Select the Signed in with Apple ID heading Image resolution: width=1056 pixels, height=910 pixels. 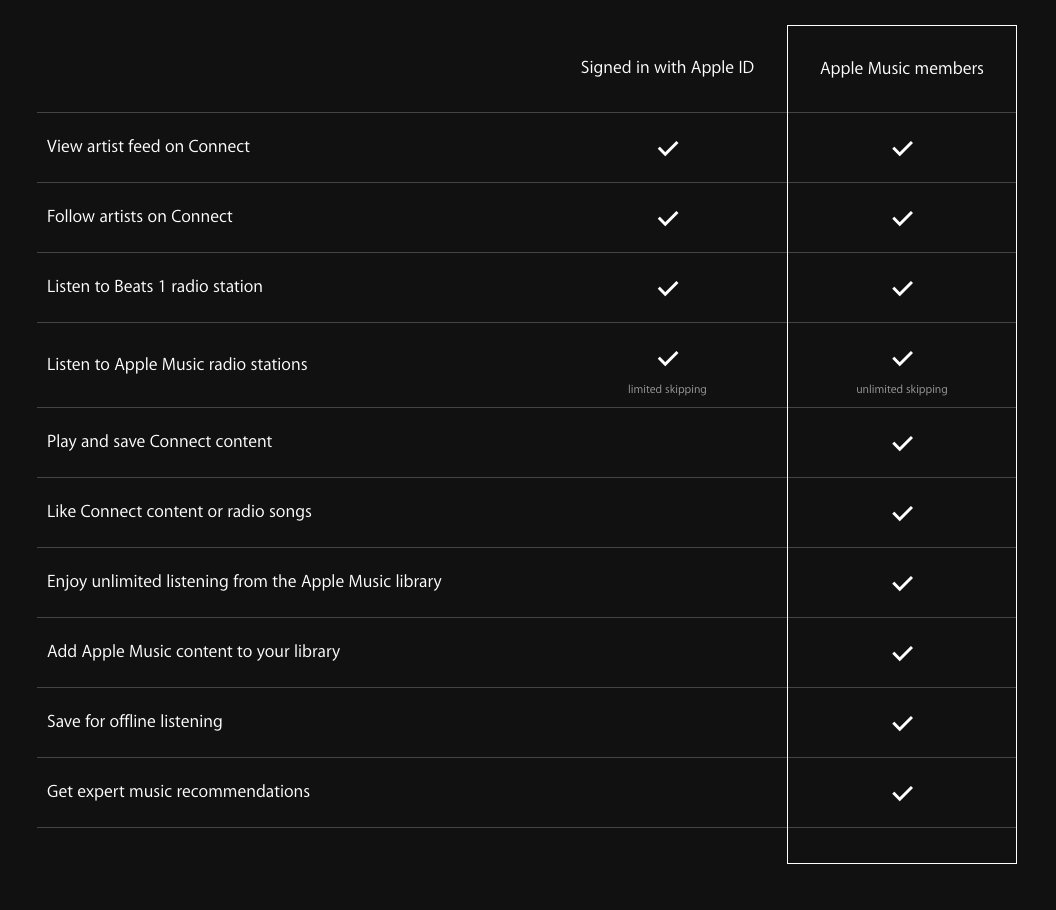[667, 68]
